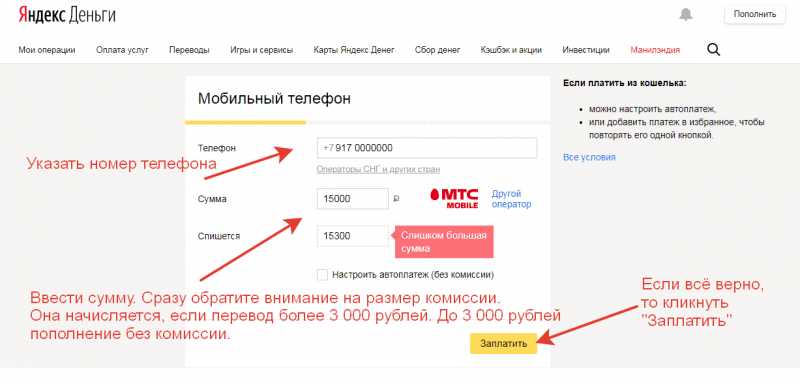Open the Оплата услуг menu item
Viewport: 800px width, 384px height.
coord(122,50)
